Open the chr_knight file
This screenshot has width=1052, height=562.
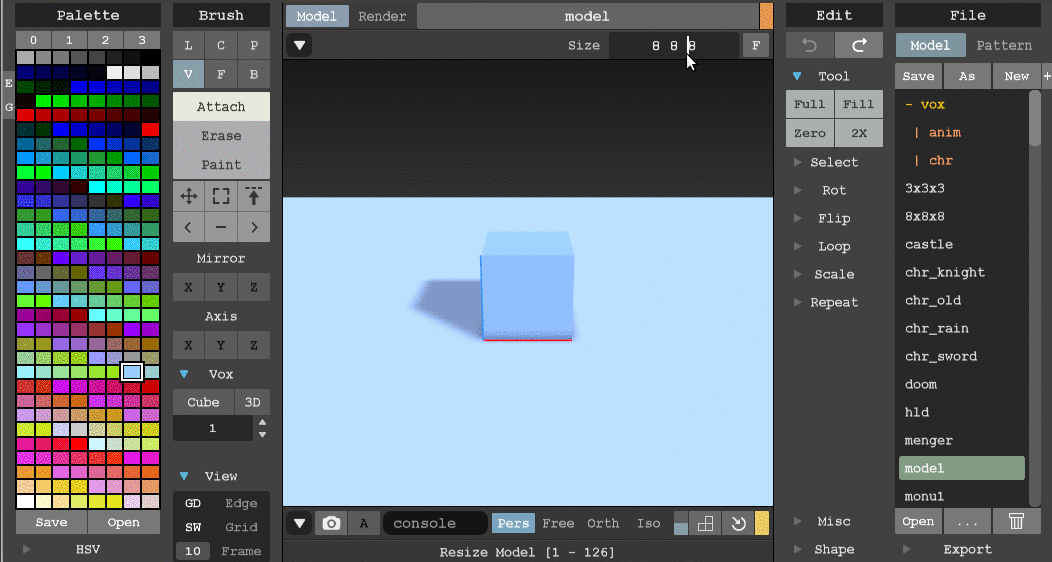tap(945, 273)
